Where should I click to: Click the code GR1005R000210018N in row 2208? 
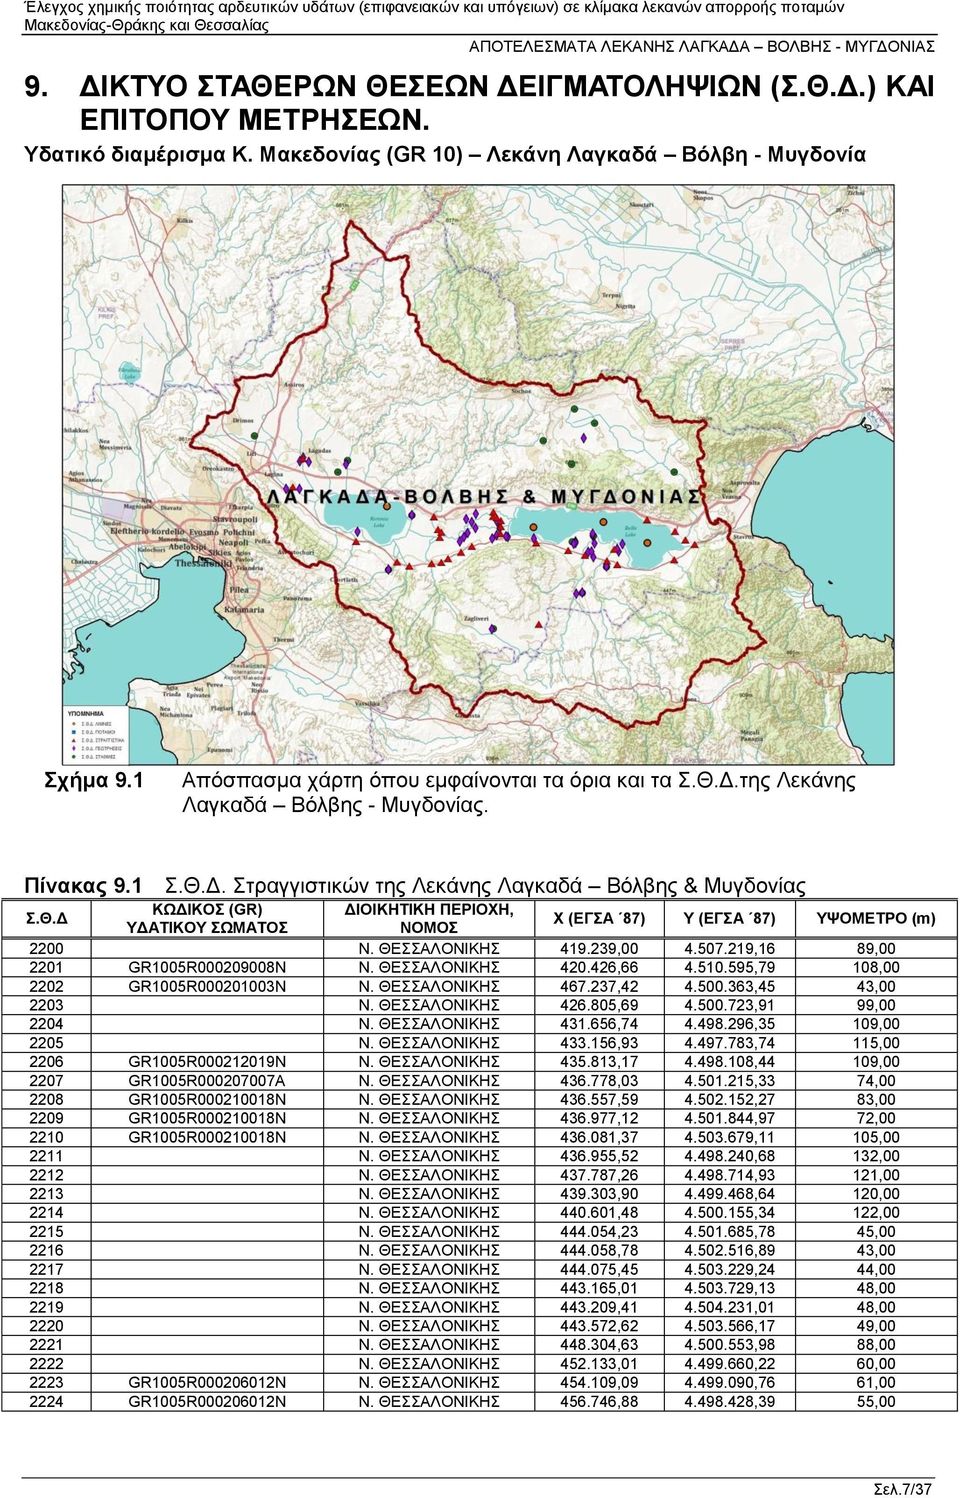coord(207,1100)
